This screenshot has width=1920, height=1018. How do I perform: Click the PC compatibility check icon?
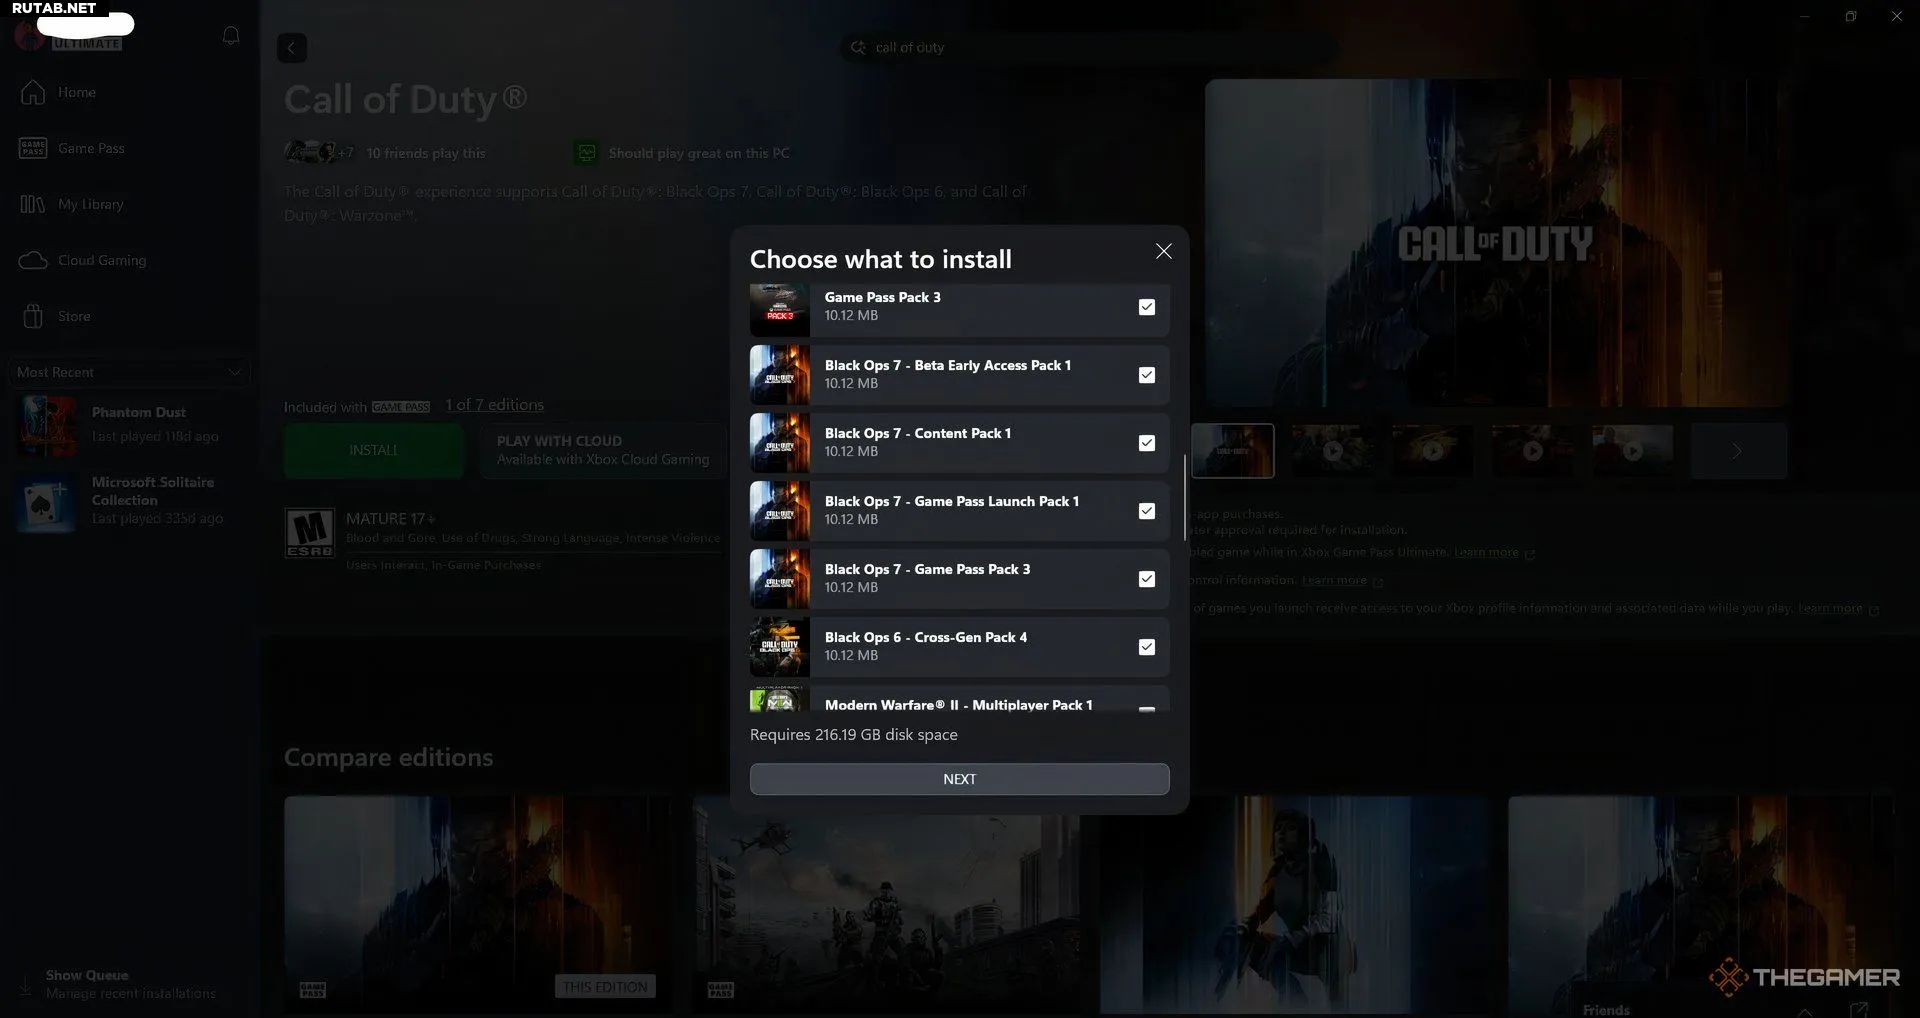(587, 153)
